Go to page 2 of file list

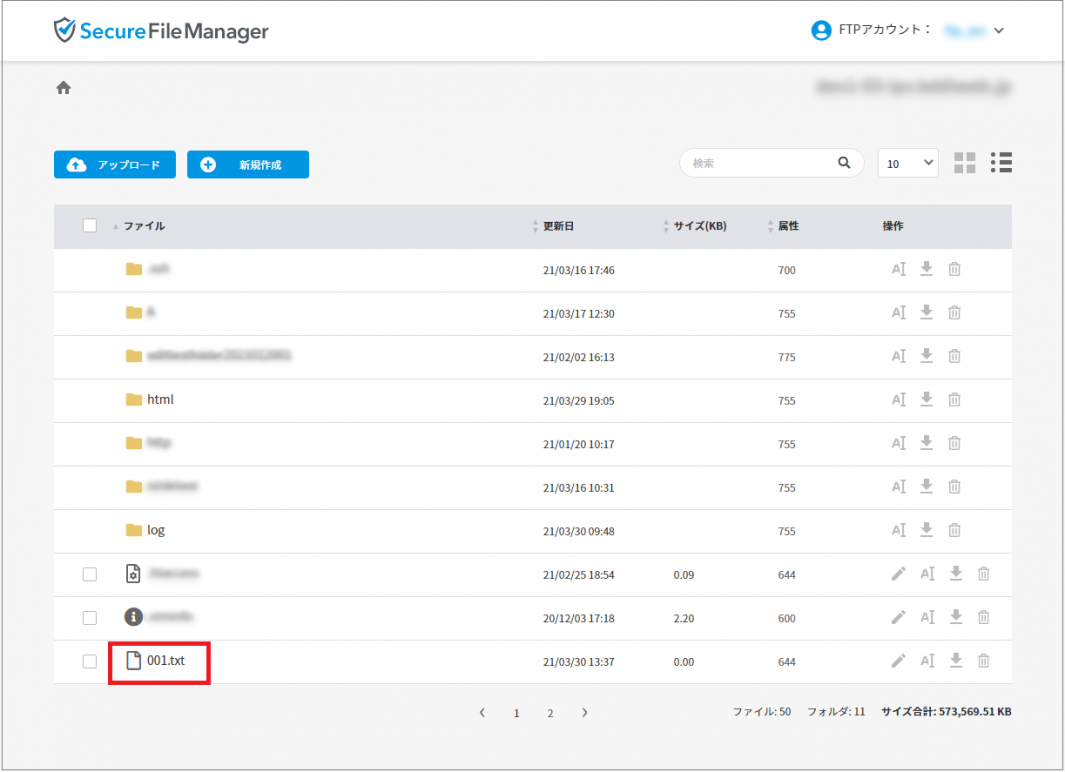(550, 713)
